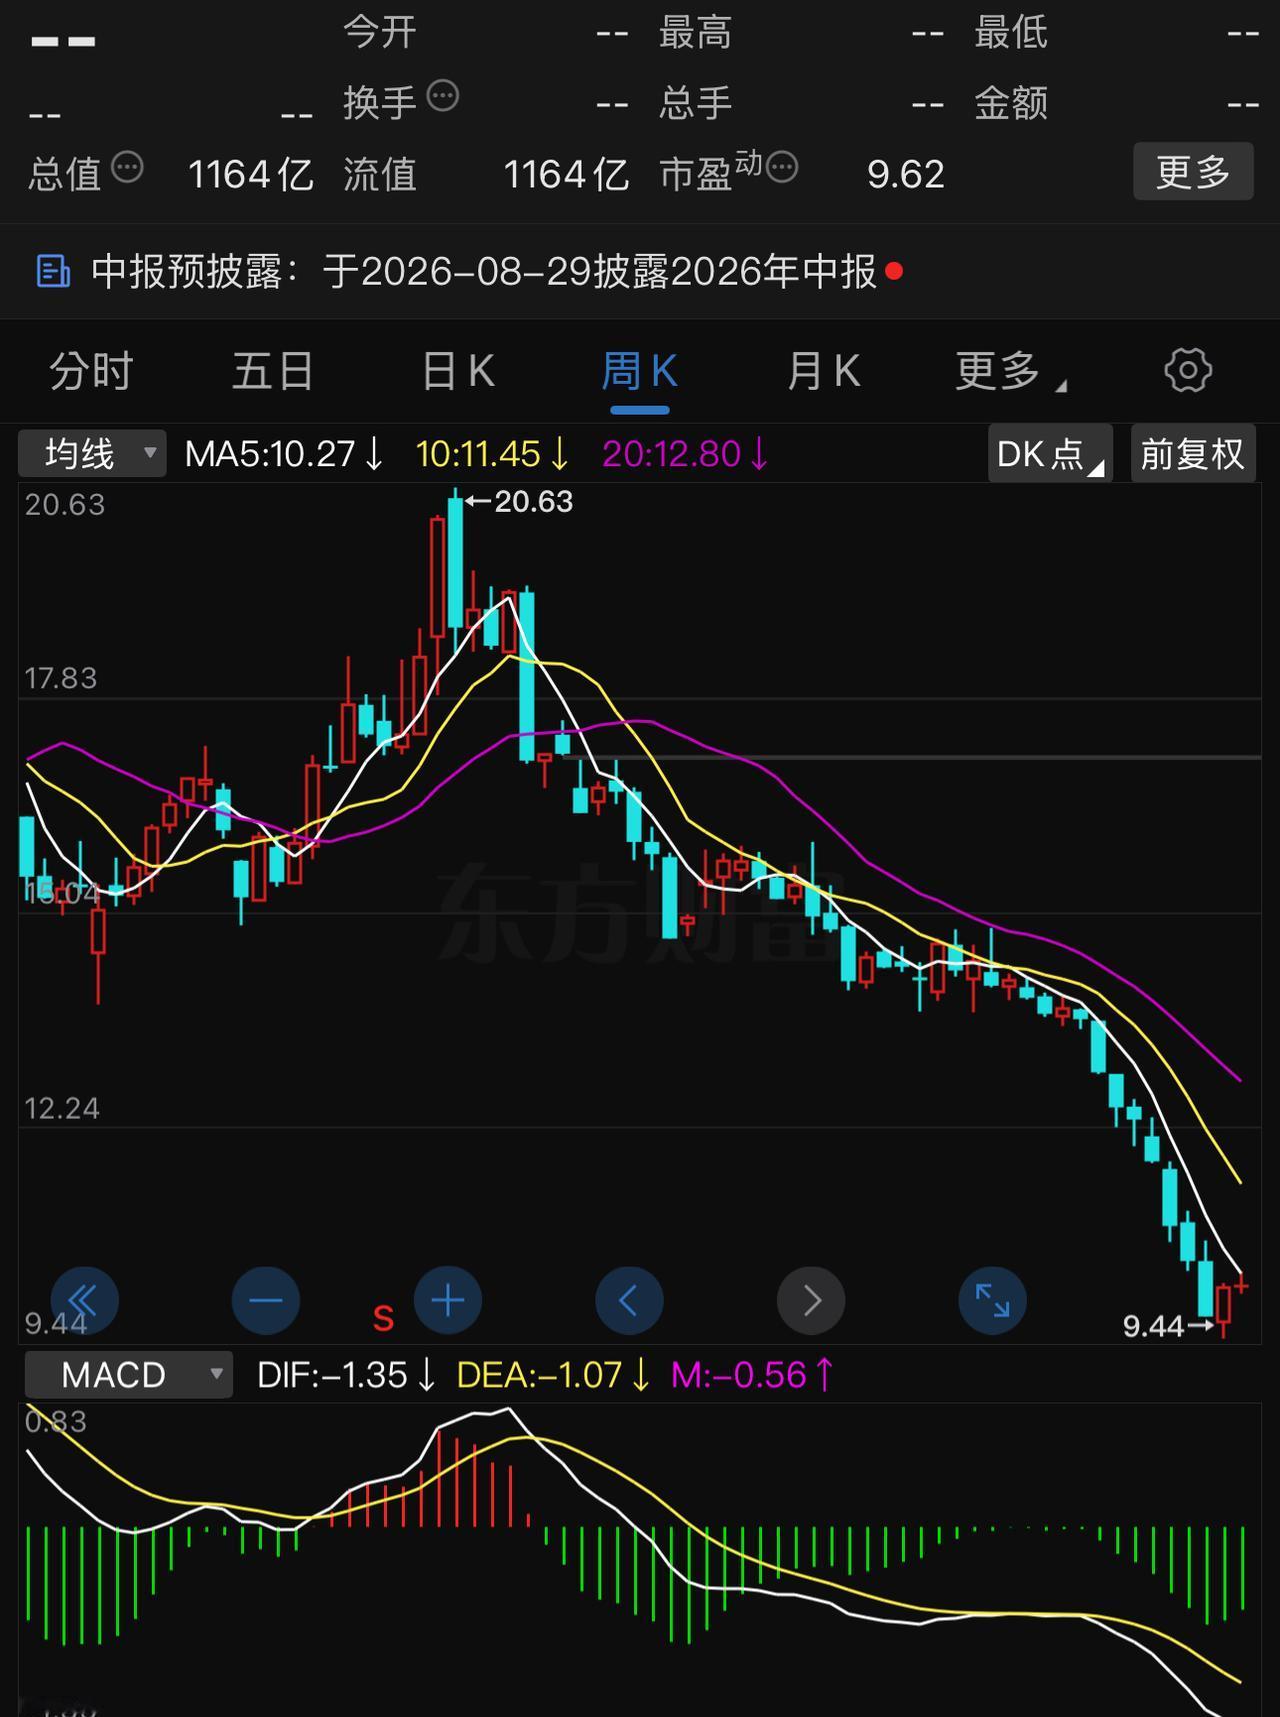
Task: Move chart right with right arrow
Action: tap(811, 1300)
